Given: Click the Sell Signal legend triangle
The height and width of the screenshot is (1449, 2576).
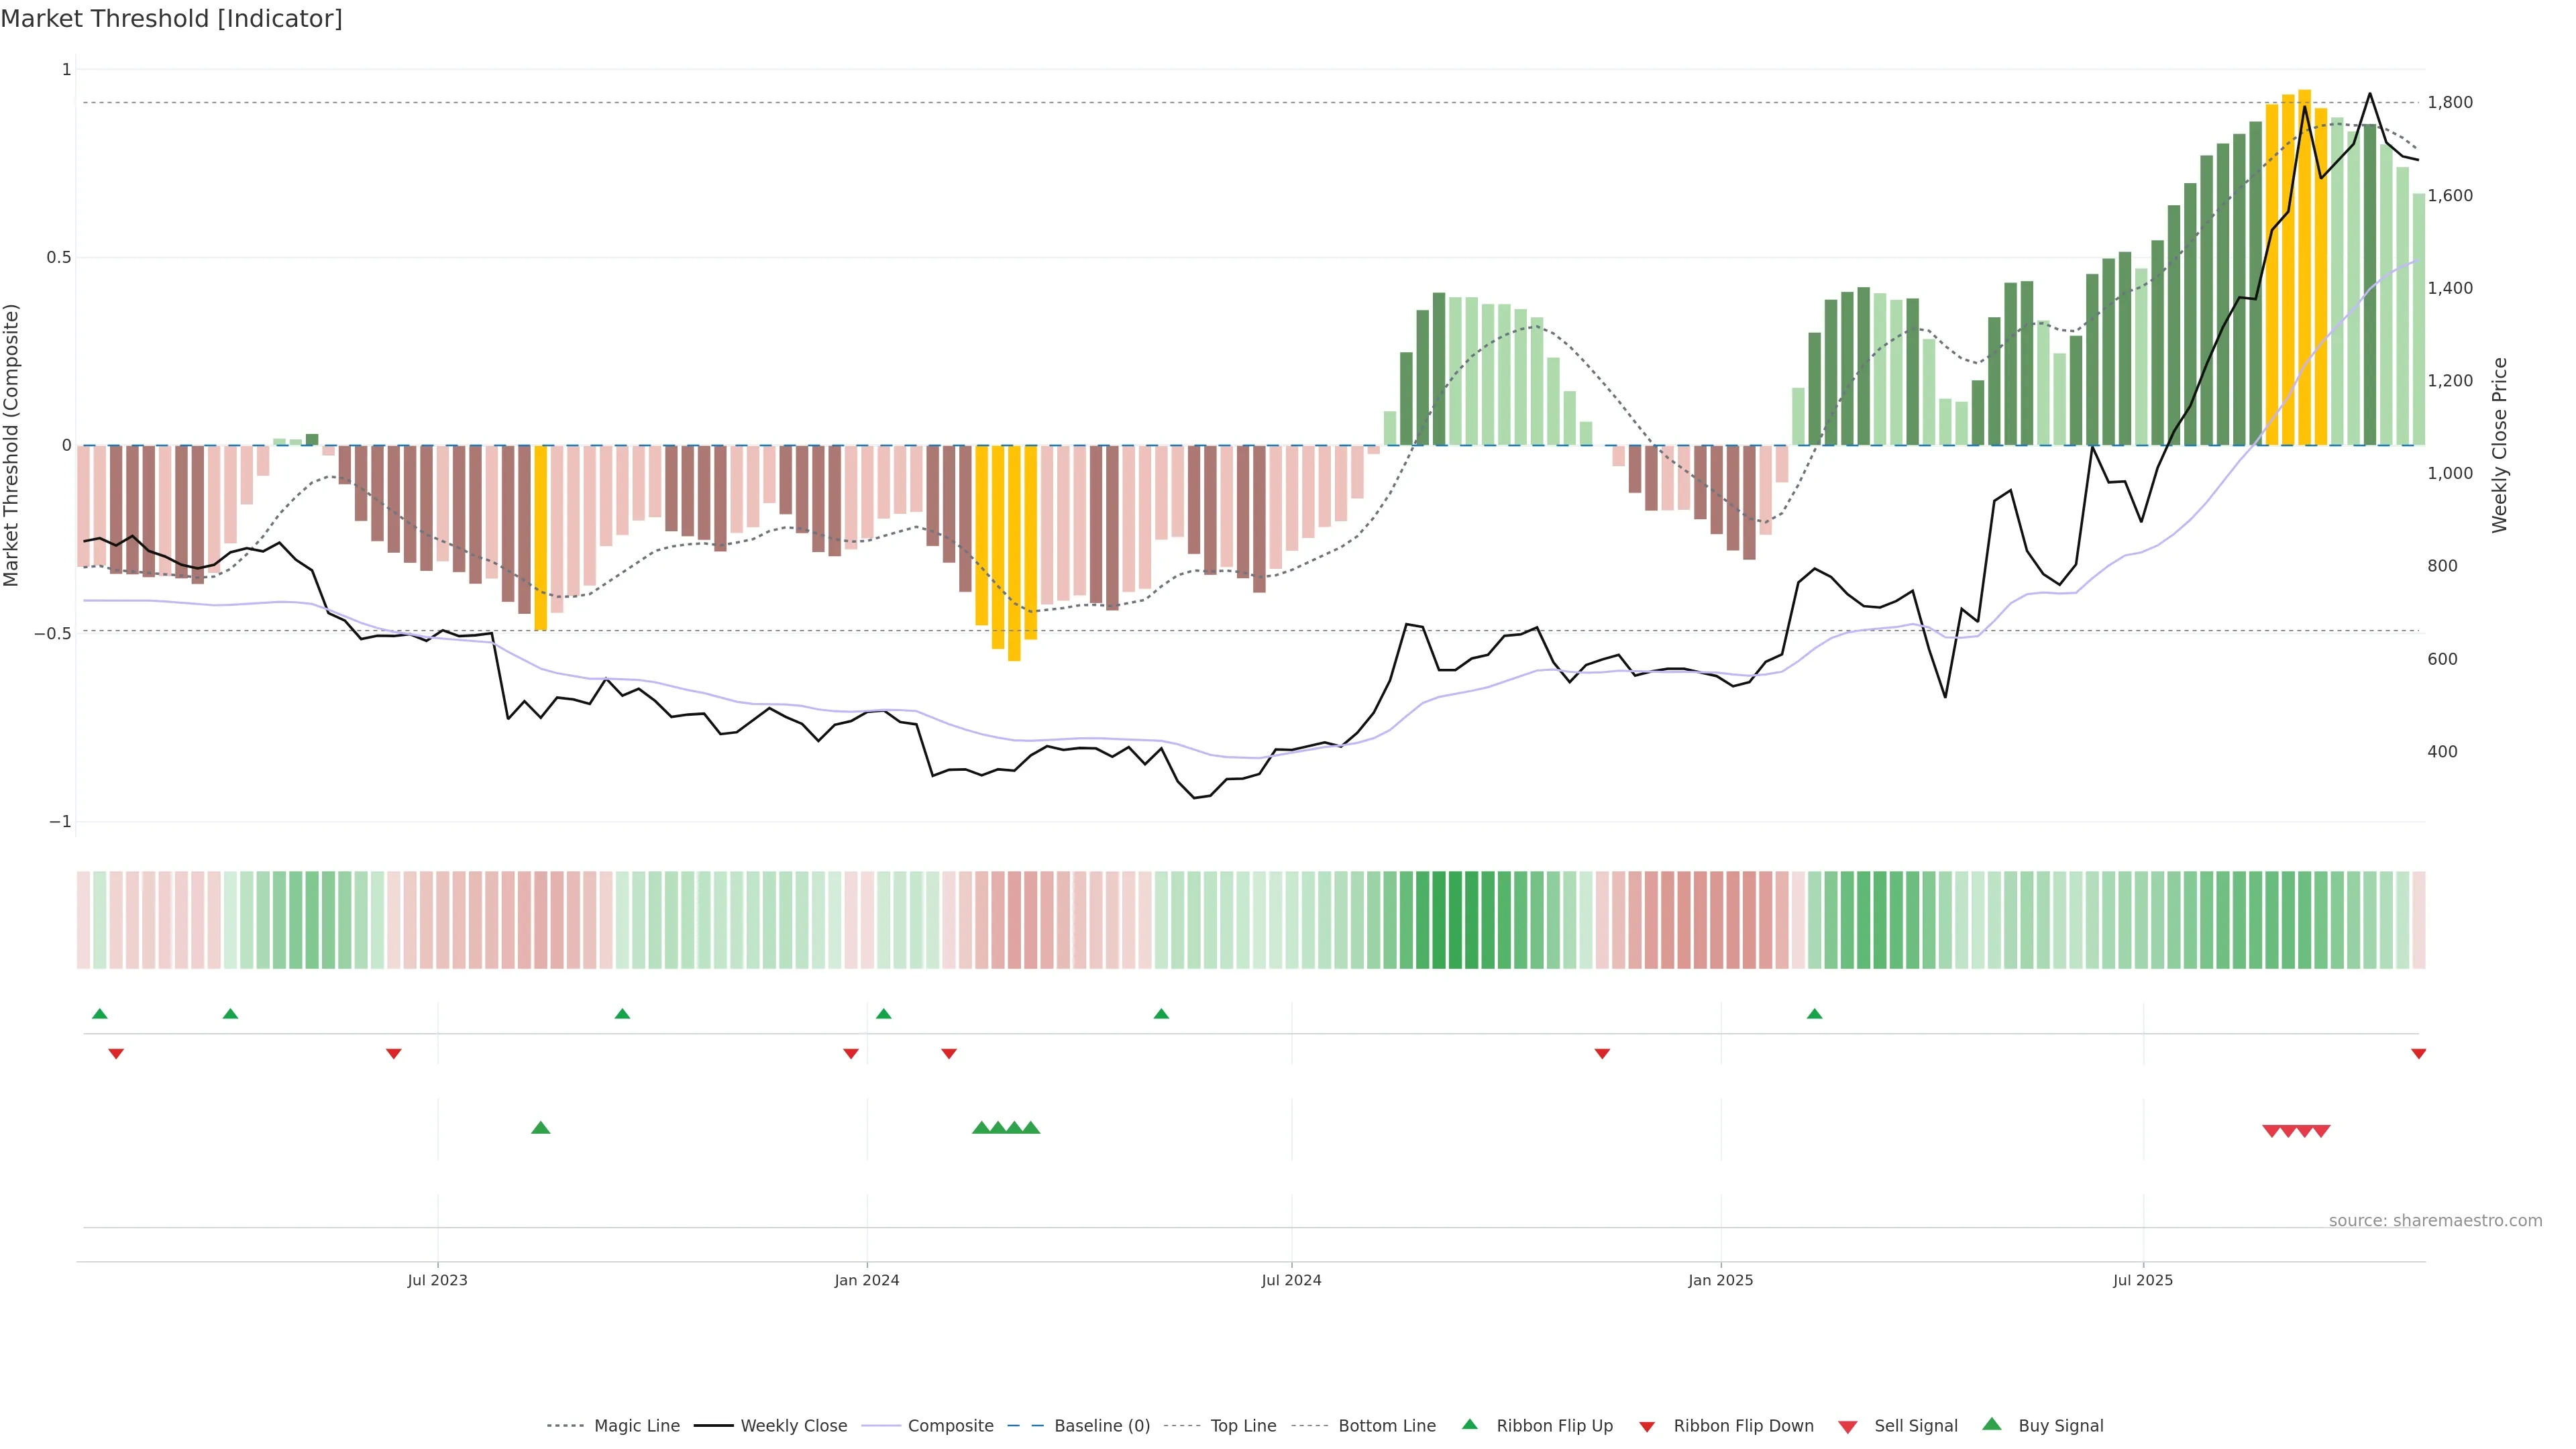Looking at the screenshot, I should click(1848, 1427).
